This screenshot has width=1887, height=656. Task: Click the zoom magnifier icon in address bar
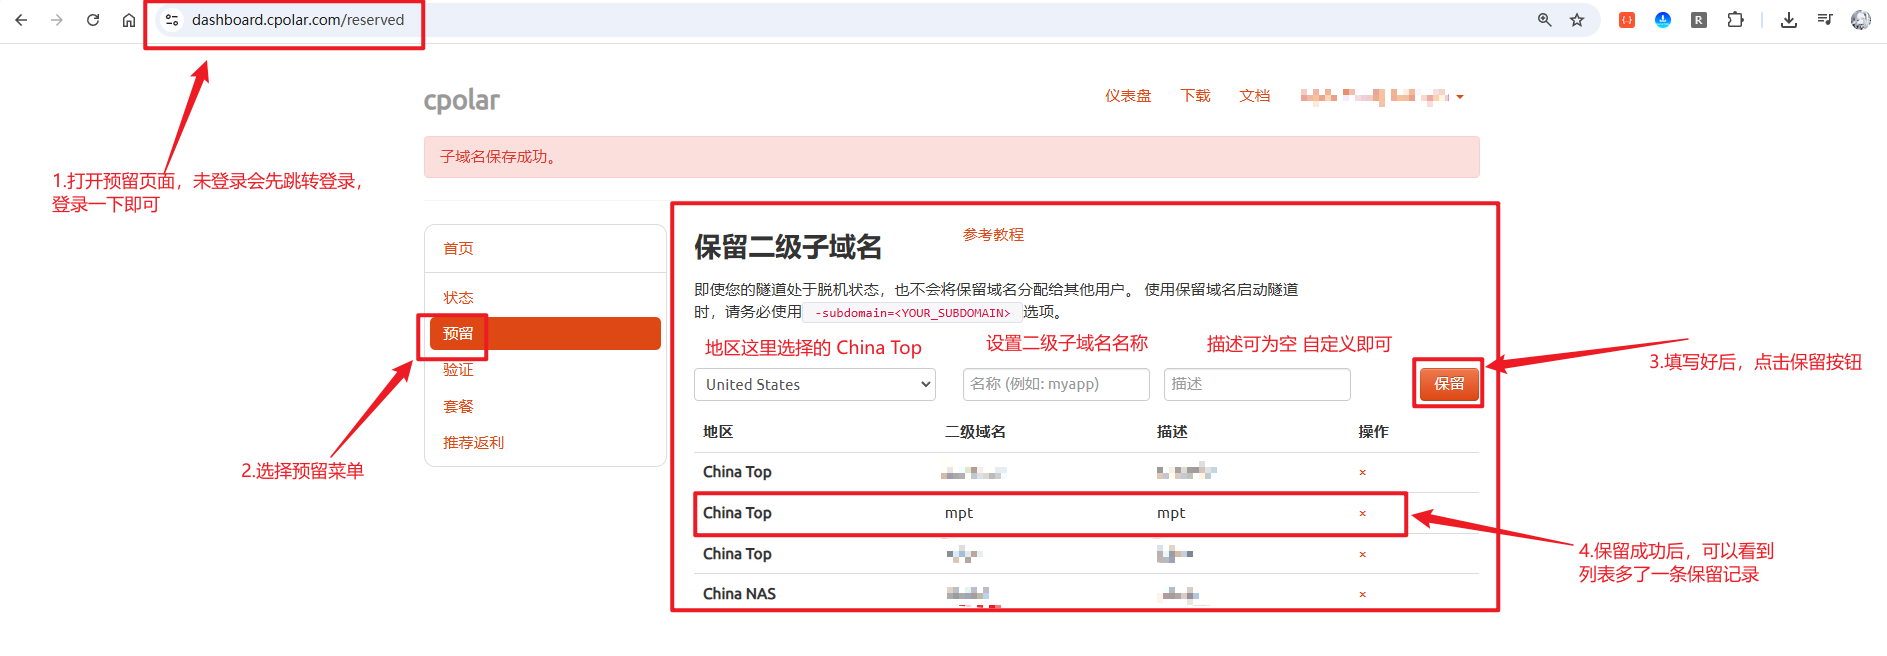(1545, 20)
